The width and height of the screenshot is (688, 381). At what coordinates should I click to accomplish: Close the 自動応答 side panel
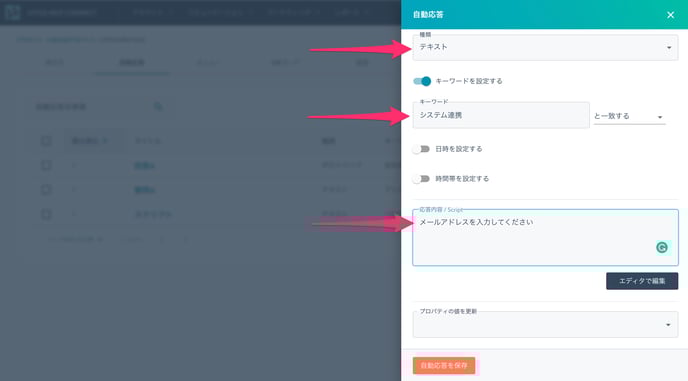(670, 15)
